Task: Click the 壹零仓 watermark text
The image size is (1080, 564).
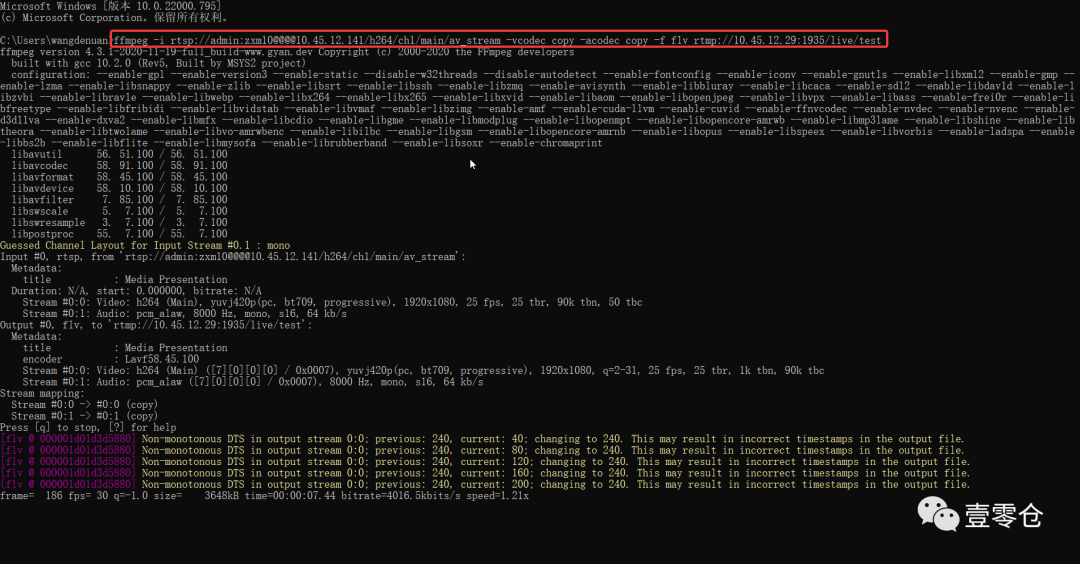Action: point(1003,516)
